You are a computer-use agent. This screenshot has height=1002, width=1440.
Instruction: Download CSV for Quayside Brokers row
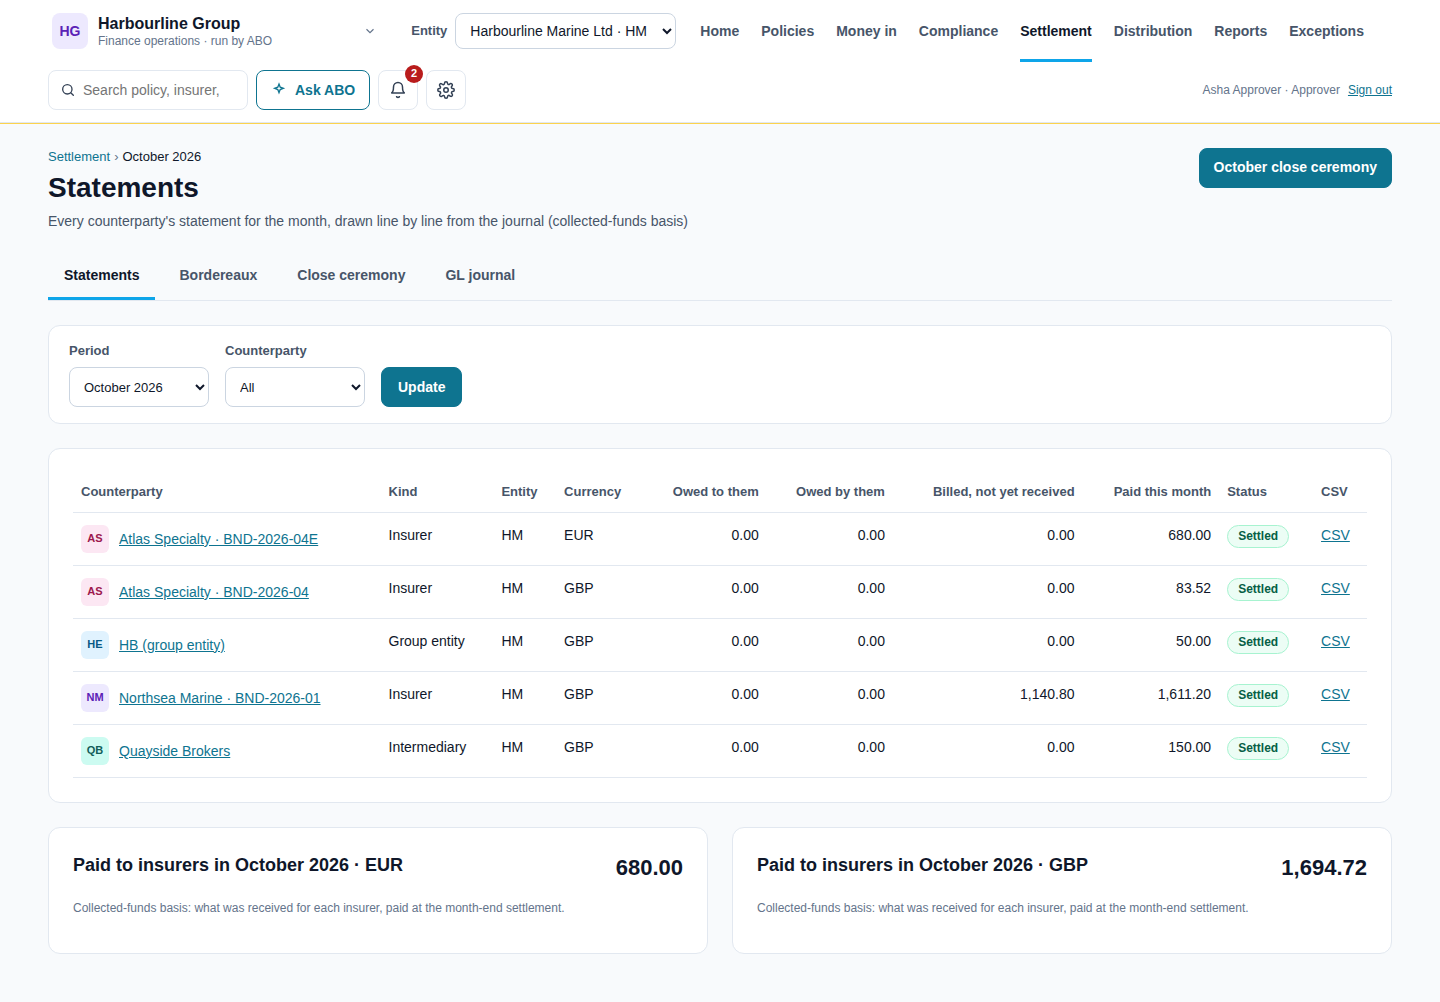coord(1335,748)
